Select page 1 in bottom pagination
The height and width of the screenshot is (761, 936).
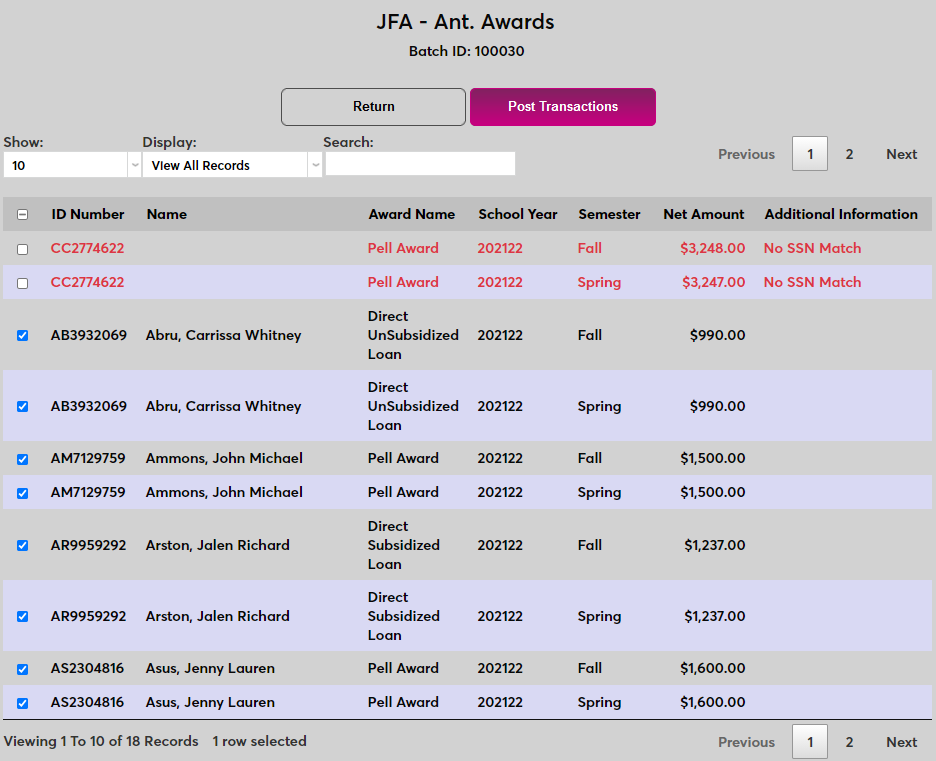tap(810, 742)
